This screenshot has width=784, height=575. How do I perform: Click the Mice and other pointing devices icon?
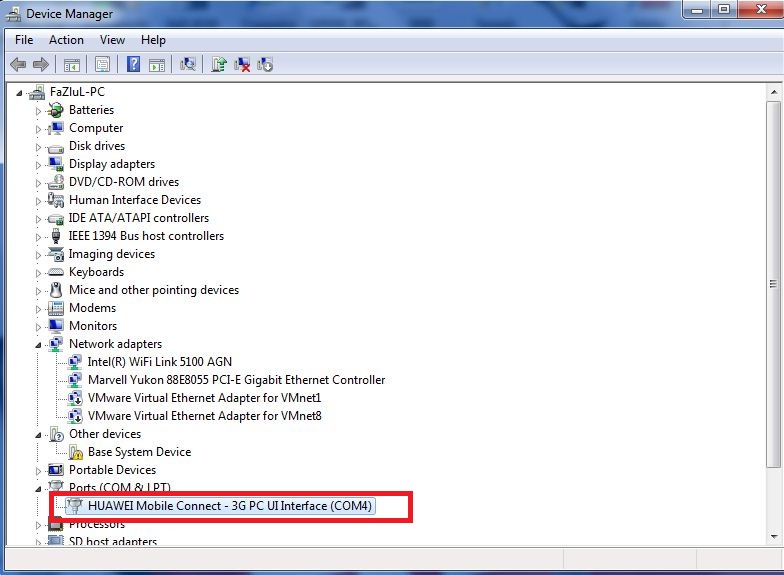(x=56, y=290)
